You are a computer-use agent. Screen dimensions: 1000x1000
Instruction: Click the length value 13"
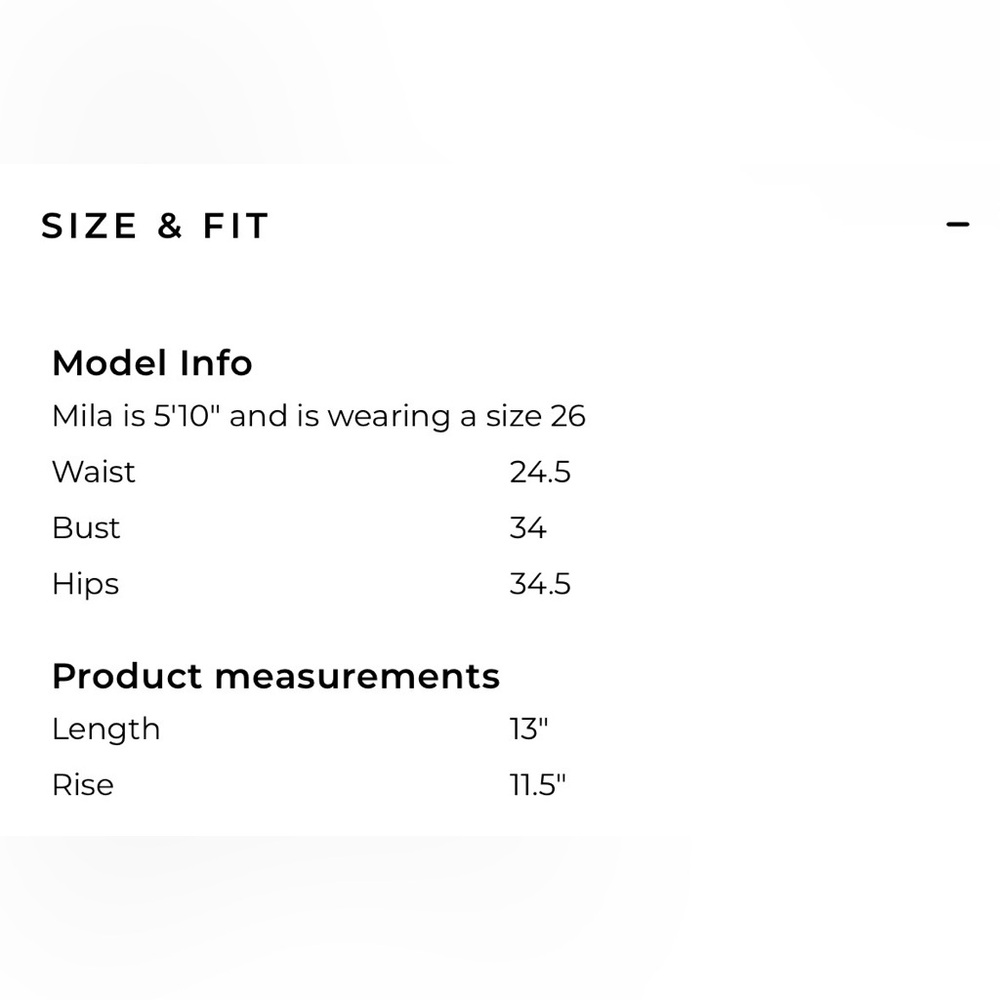tap(529, 729)
